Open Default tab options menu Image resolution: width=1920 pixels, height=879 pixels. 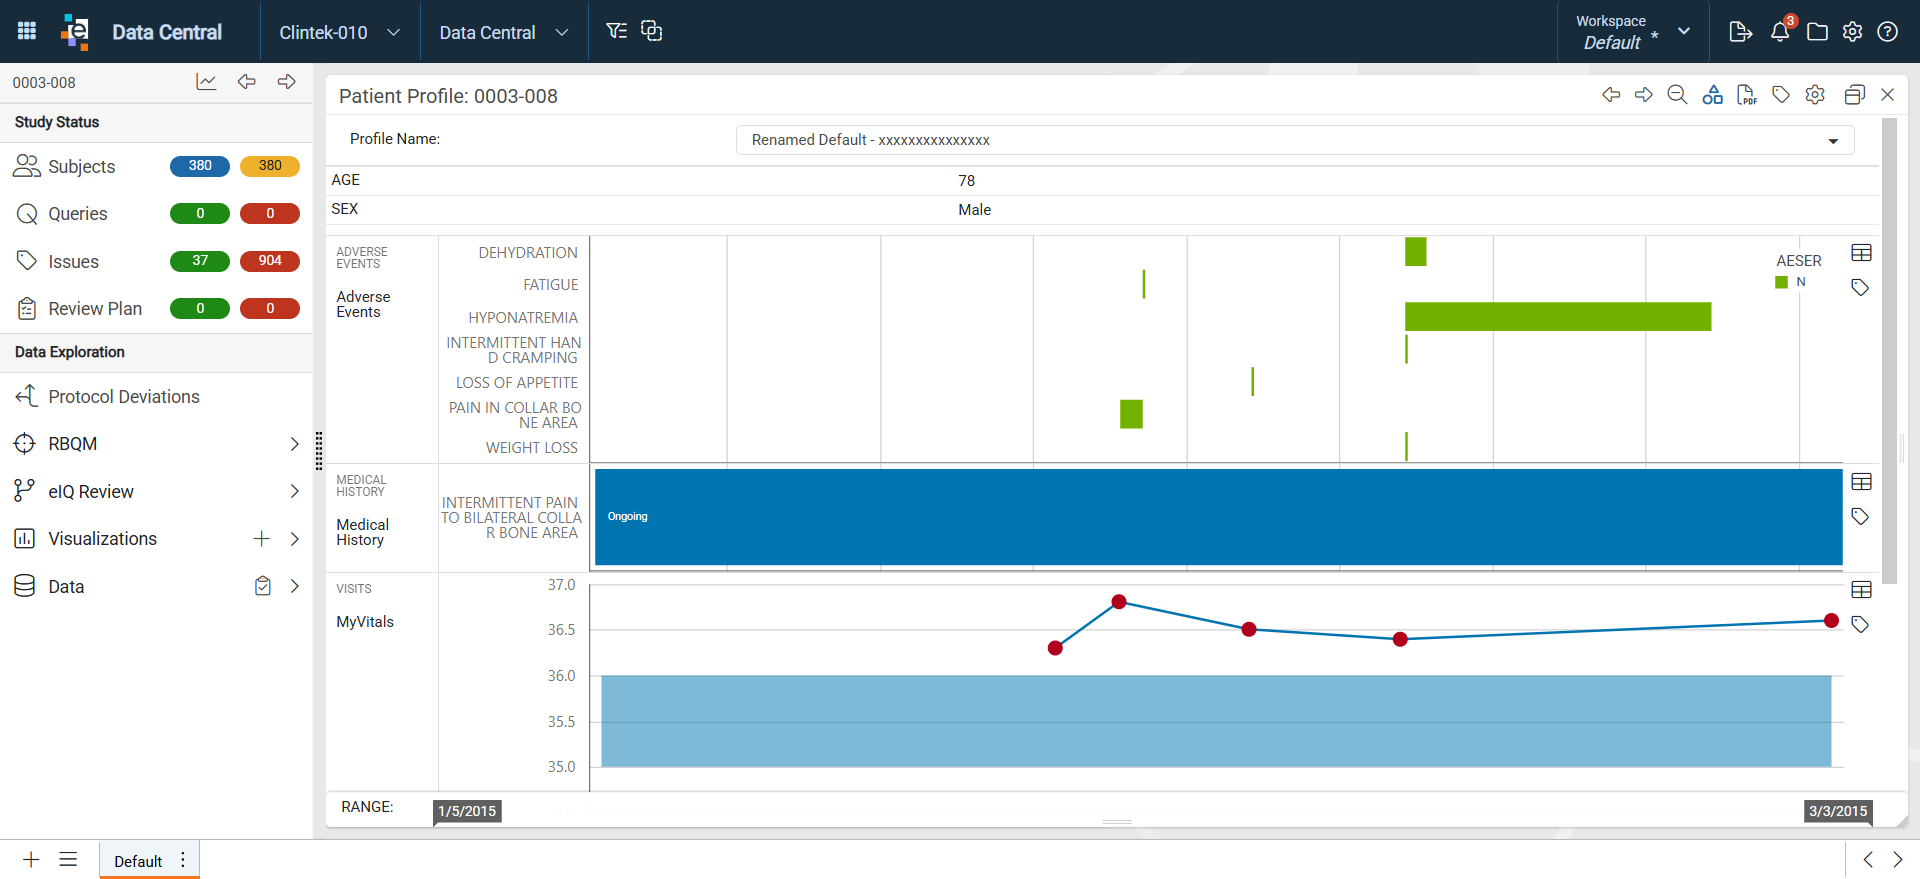183,860
